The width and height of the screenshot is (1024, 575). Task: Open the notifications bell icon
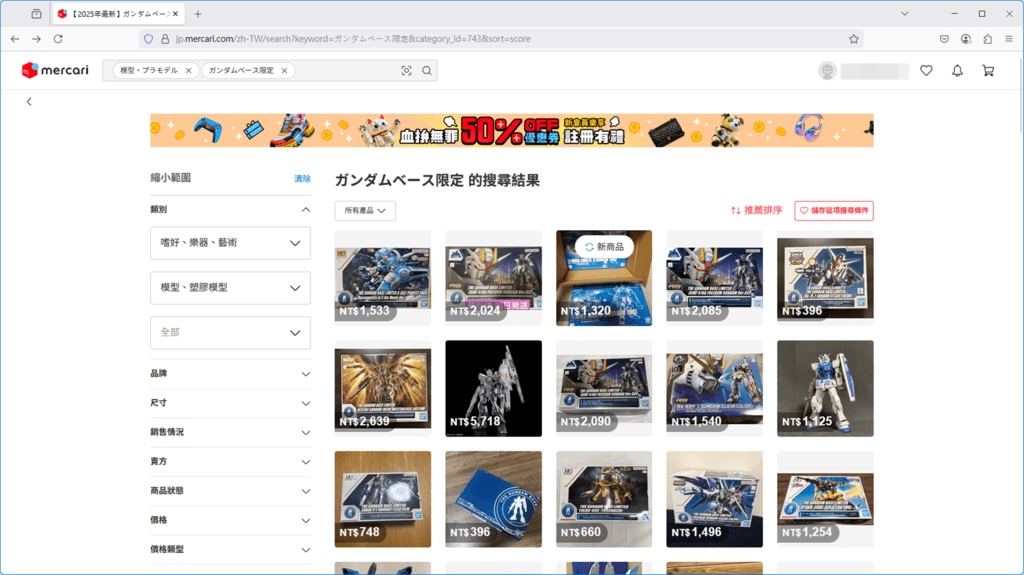tap(957, 71)
